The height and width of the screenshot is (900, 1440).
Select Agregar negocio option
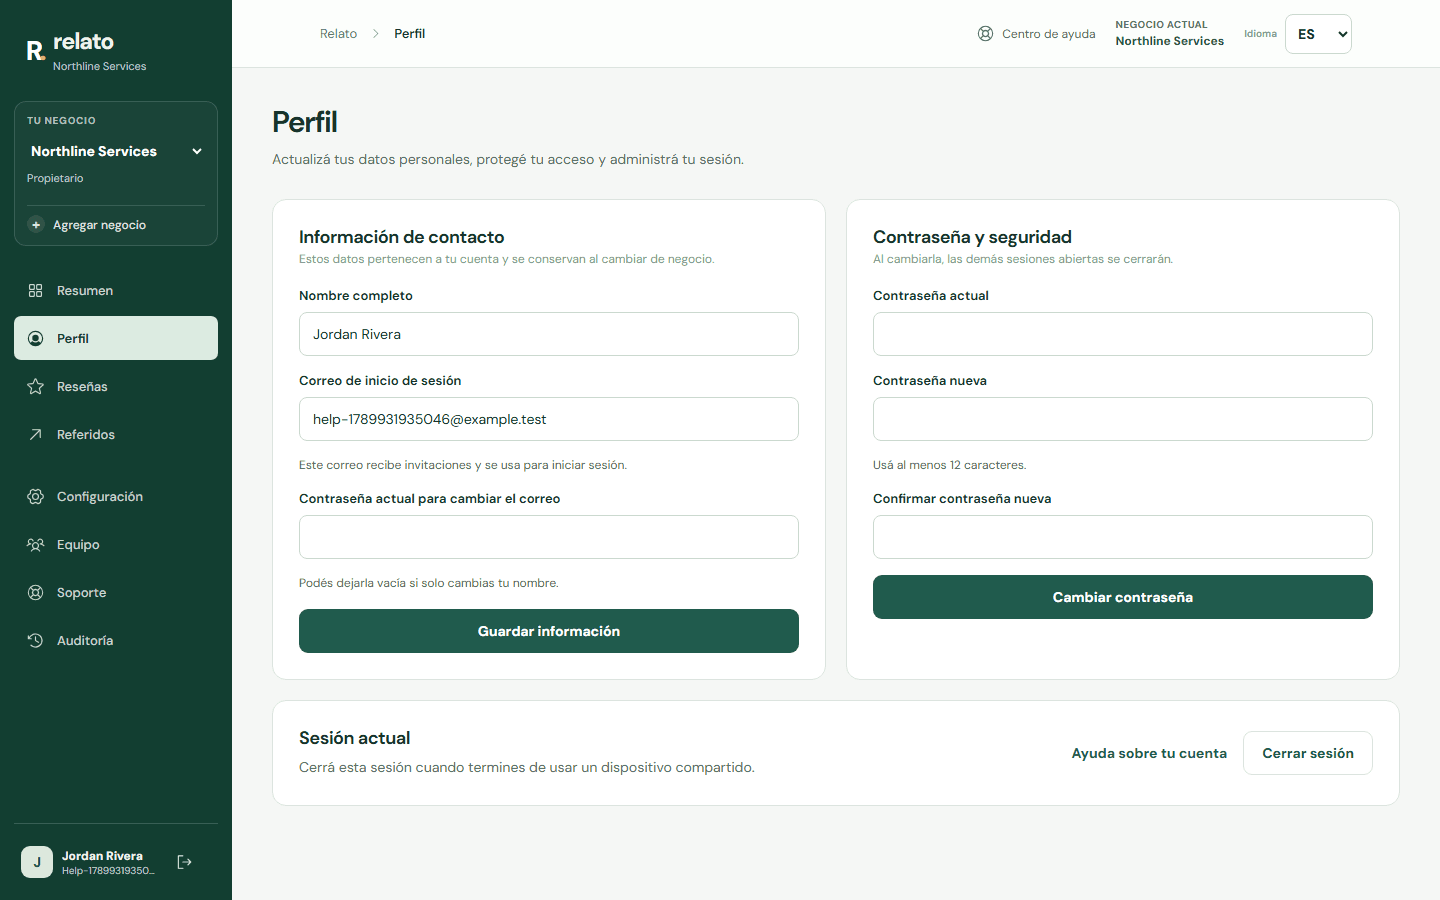coord(116,225)
